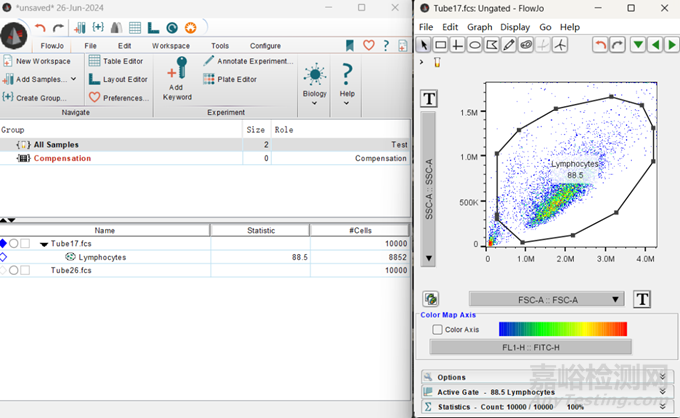Toggle first circle marker on Tube17.fcs row
The image size is (680, 418).
click(14, 243)
